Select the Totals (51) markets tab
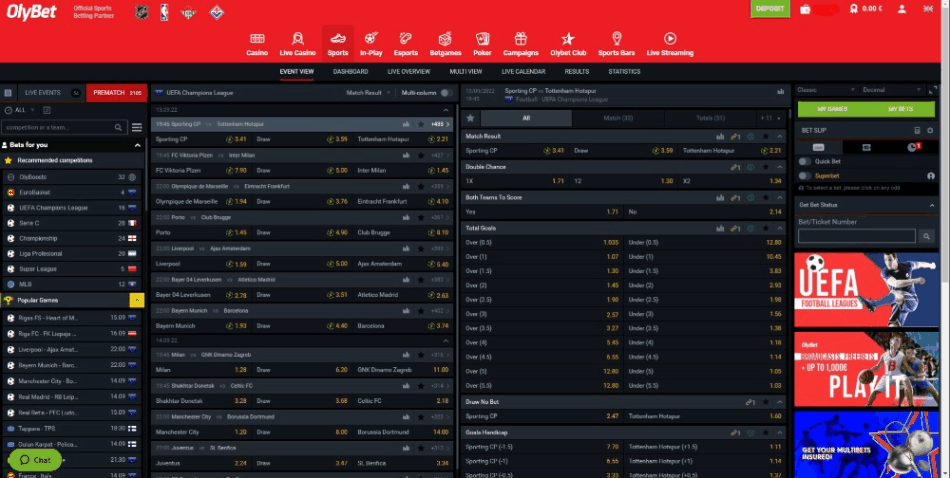The image size is (950, 478). pyautogui.click(x=711, y=118)
